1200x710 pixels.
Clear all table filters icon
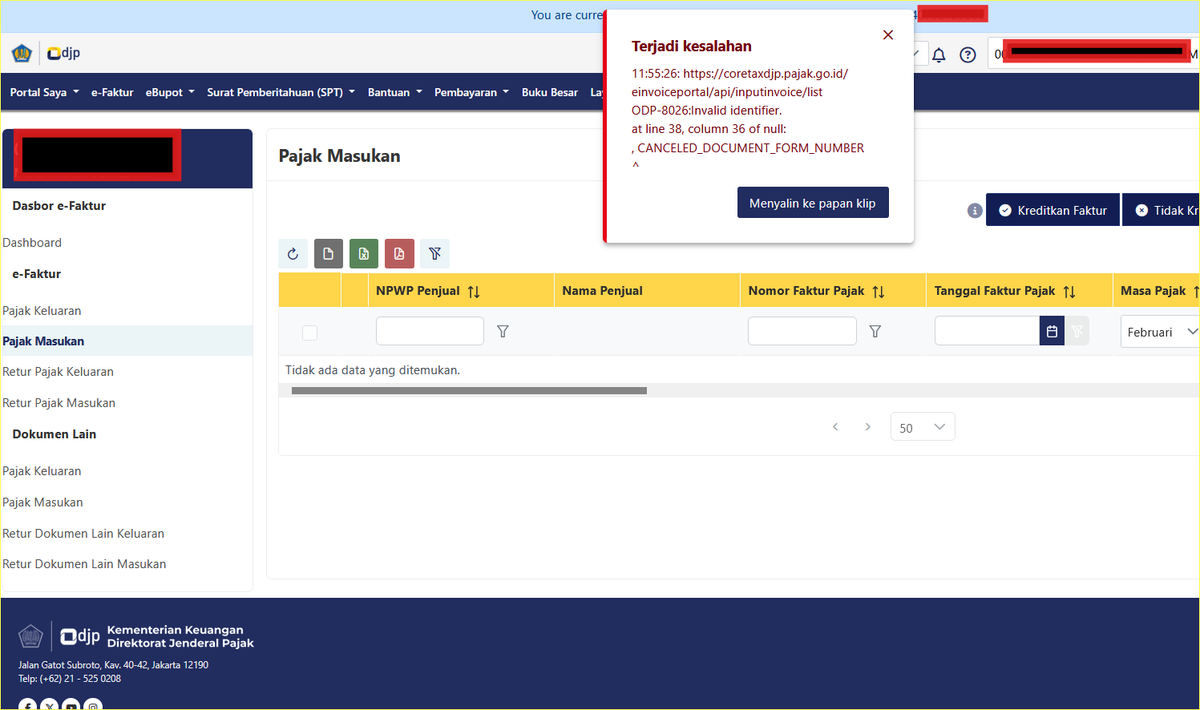click(435, 254)
